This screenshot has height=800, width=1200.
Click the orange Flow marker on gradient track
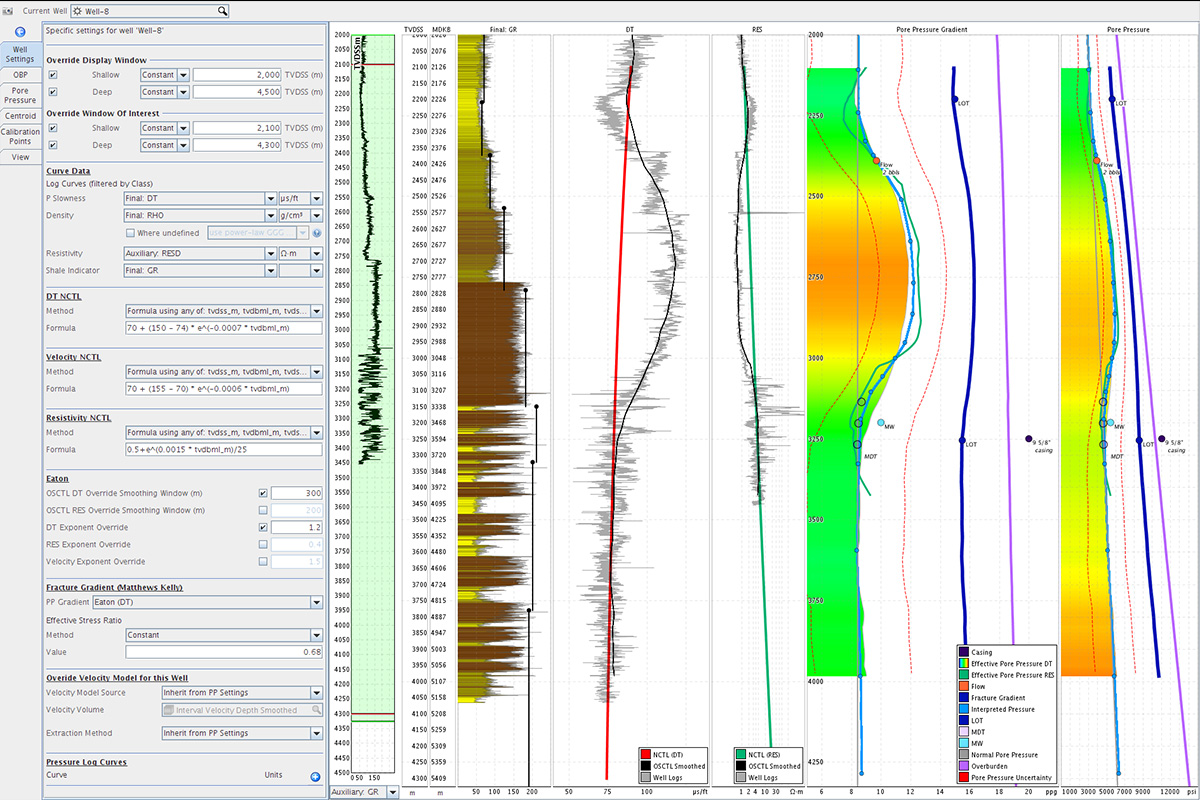pos(876,161)
